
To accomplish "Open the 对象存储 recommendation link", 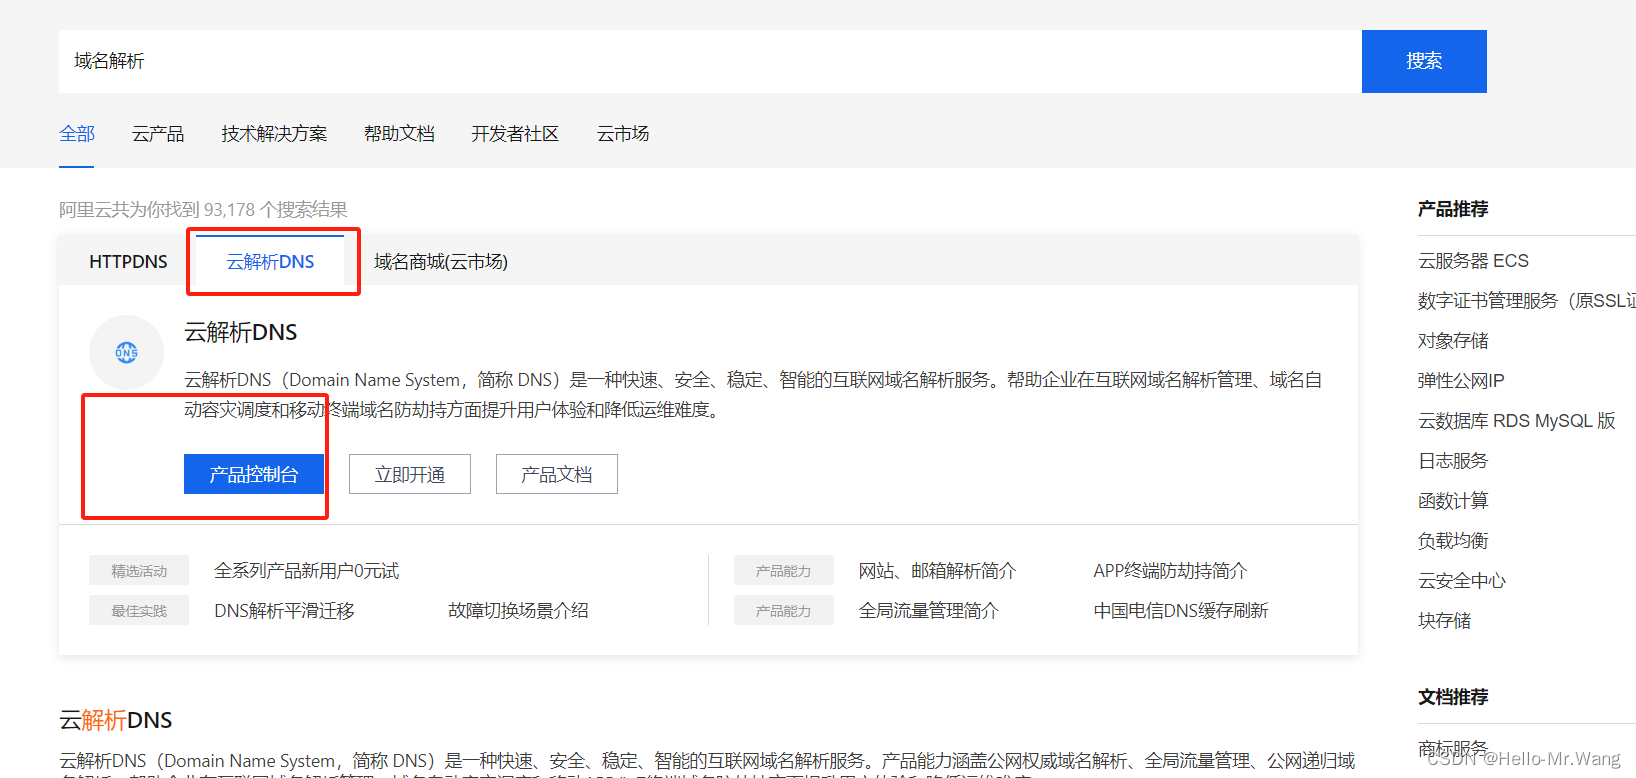I will tap(1453, 341).
